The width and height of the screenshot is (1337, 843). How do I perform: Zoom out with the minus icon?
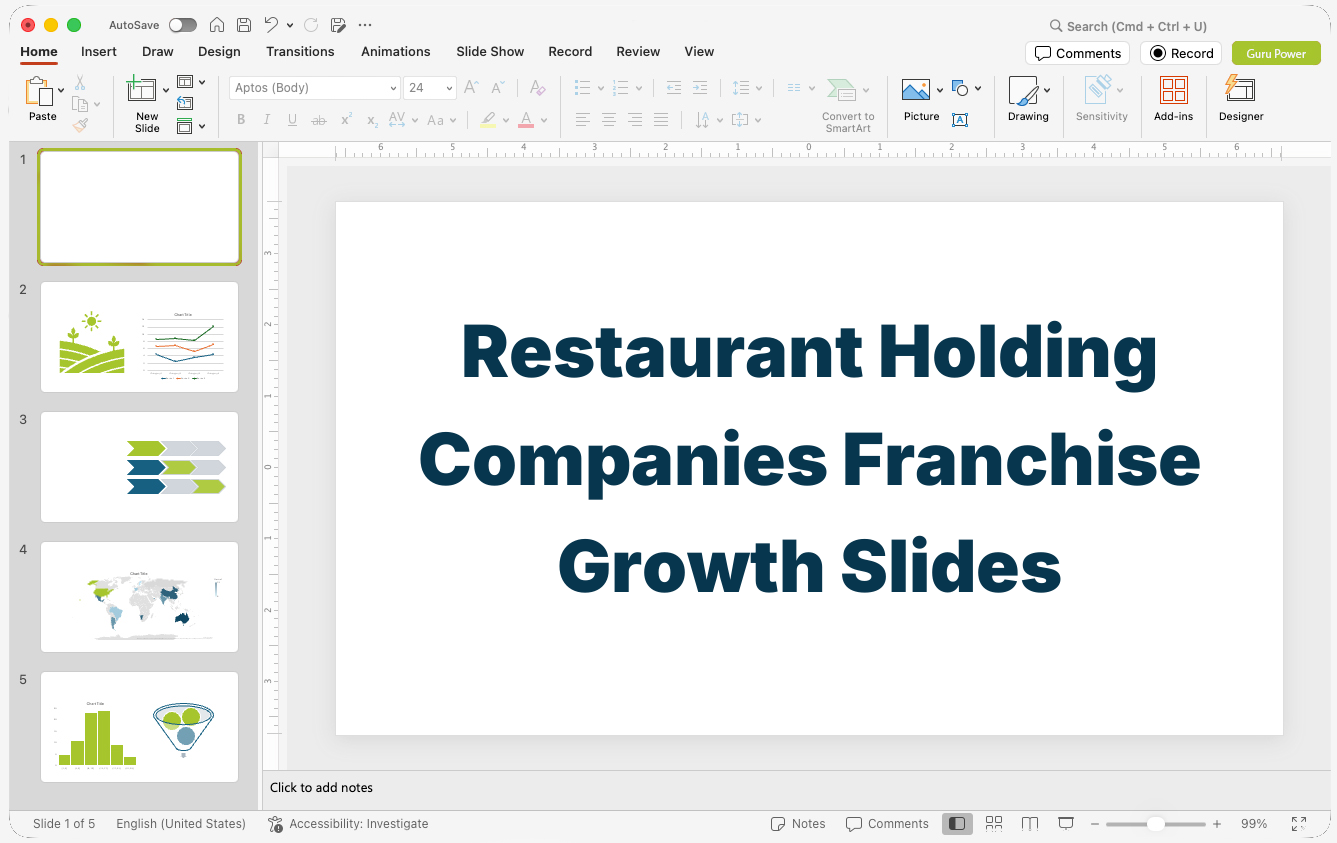tap(1095, 824)
